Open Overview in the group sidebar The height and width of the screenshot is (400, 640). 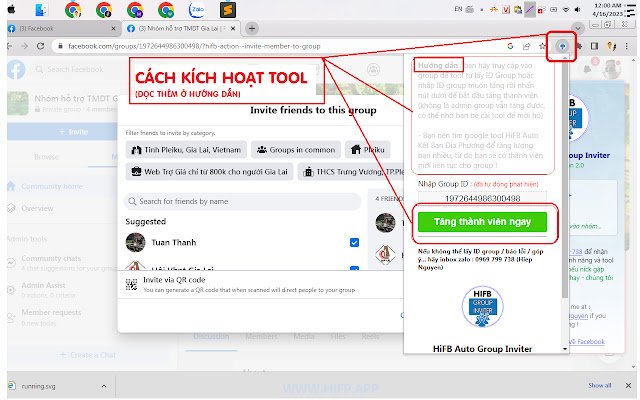pos(38,208)
